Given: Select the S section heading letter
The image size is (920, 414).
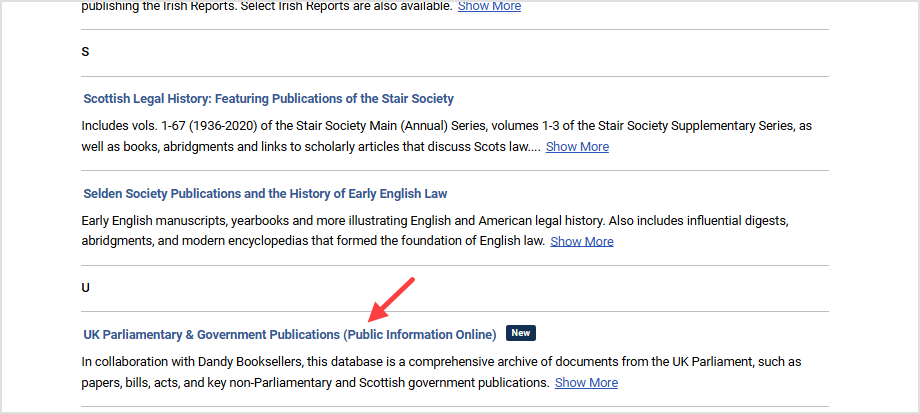Looking at the screenshot, I should click(x=85, y=52).
